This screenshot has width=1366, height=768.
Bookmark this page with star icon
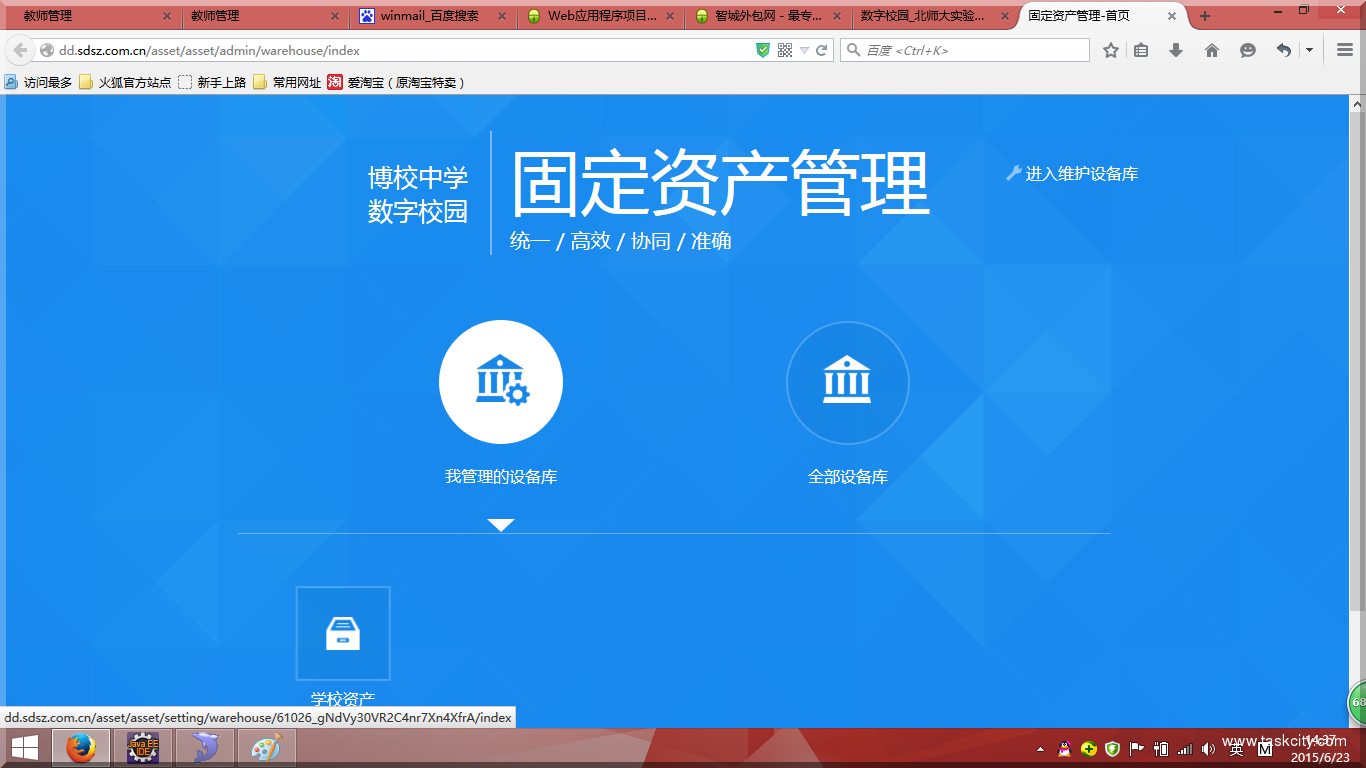coord(1110,50)
